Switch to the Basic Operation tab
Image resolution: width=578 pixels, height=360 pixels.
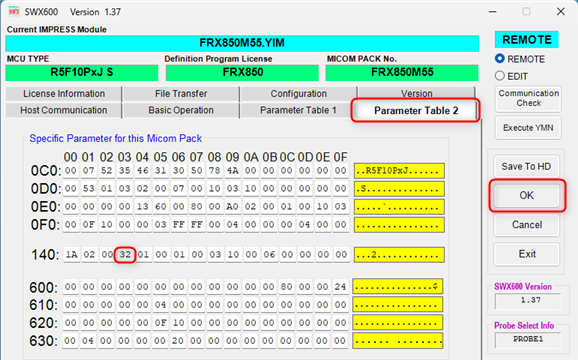pyautogui.click(x=181, y=110)
